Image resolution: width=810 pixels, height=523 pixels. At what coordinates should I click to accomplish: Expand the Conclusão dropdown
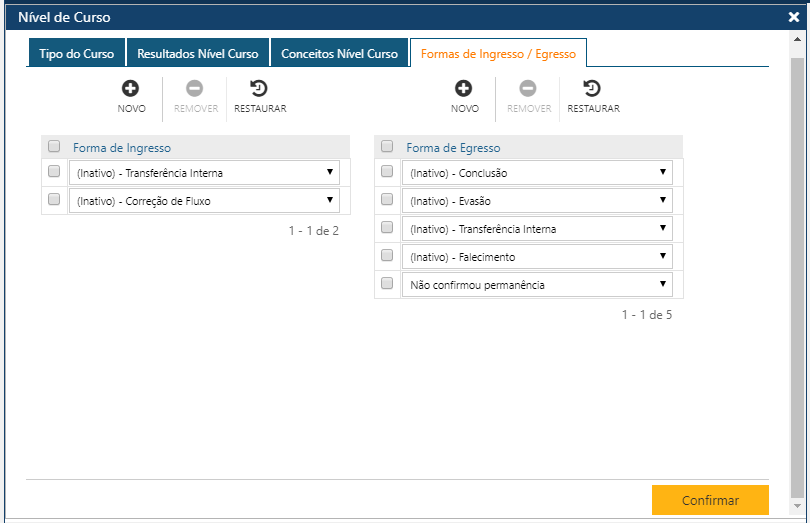point(537,173)
